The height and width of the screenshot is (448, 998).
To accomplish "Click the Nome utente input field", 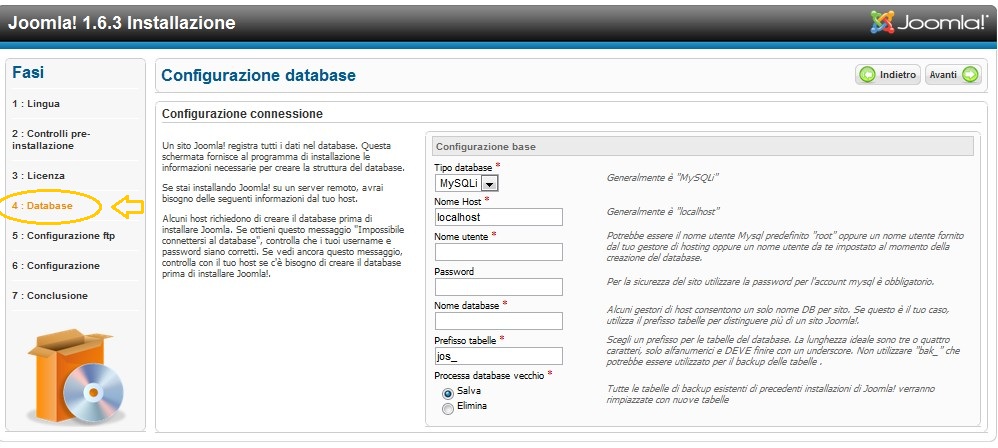I will point(499,252).
